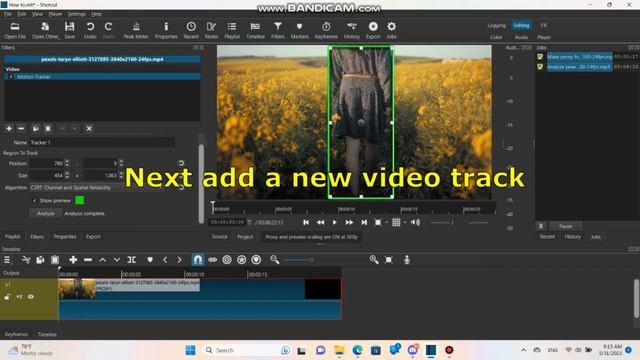Click the Analyze button
The image size is (640, 360).
46,213
